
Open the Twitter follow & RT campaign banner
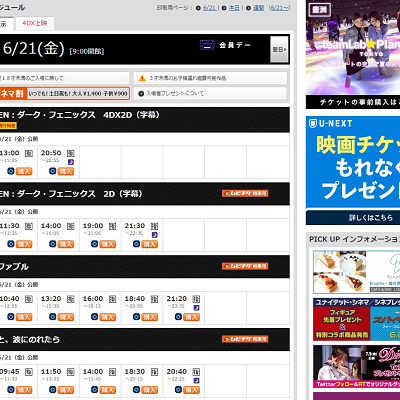coord(356,367)
